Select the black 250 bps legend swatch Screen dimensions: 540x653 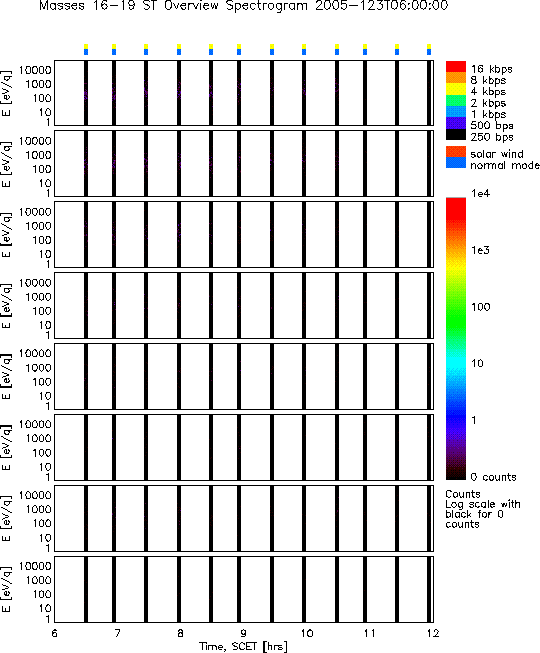coord(455,134)
